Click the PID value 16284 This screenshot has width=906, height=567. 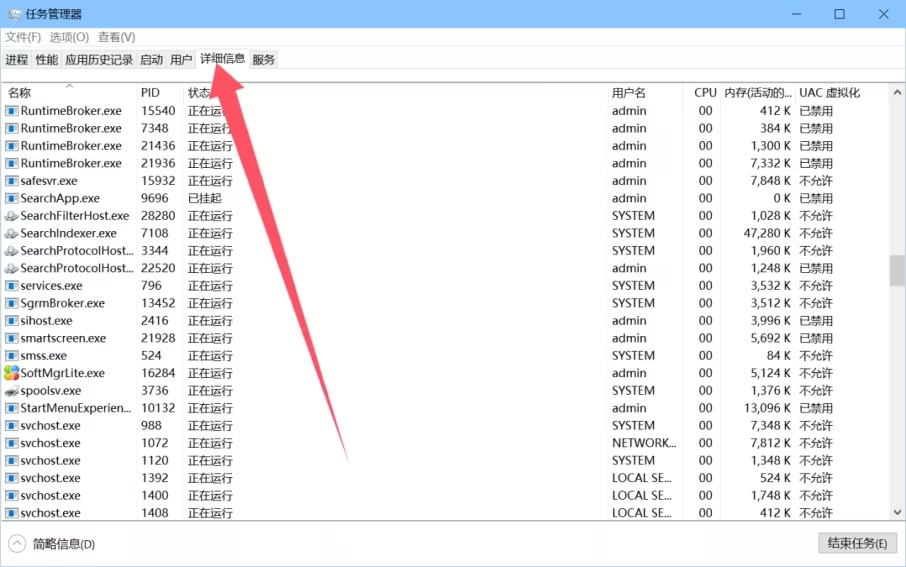158,373
